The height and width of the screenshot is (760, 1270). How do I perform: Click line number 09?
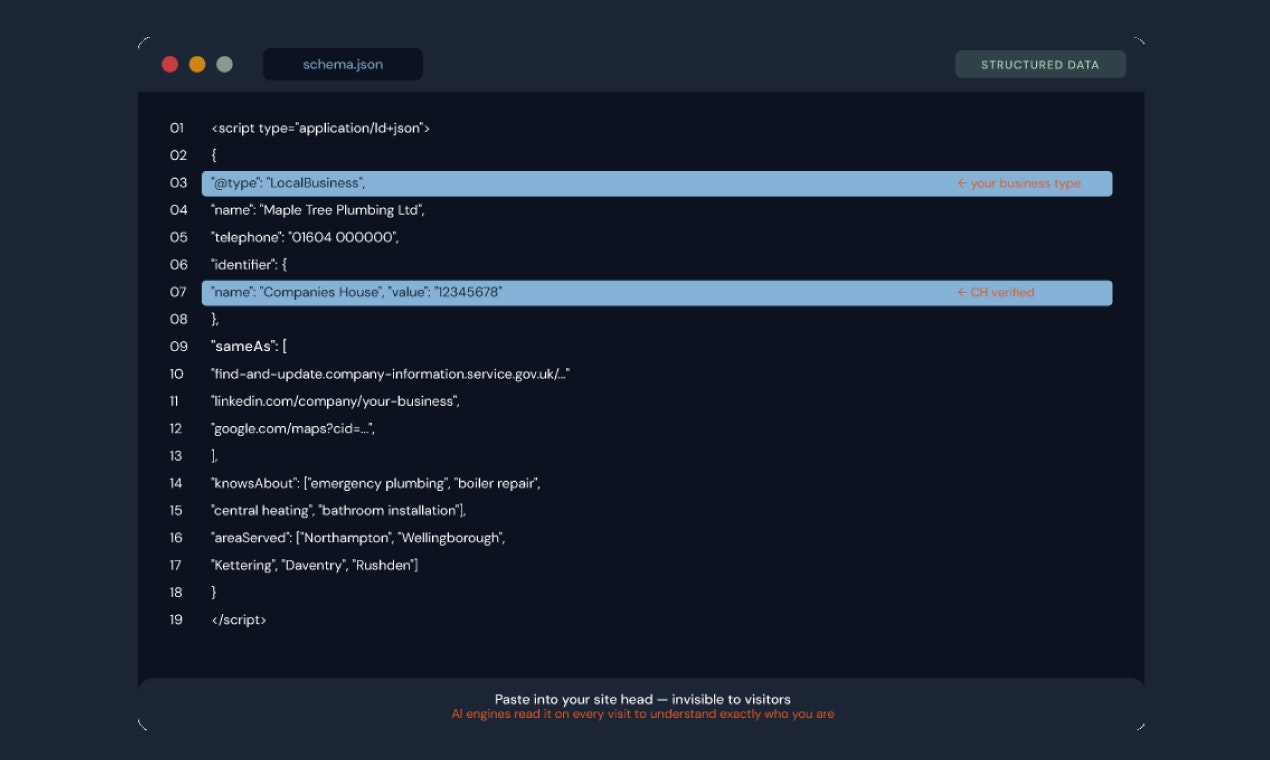click(178, 346)
